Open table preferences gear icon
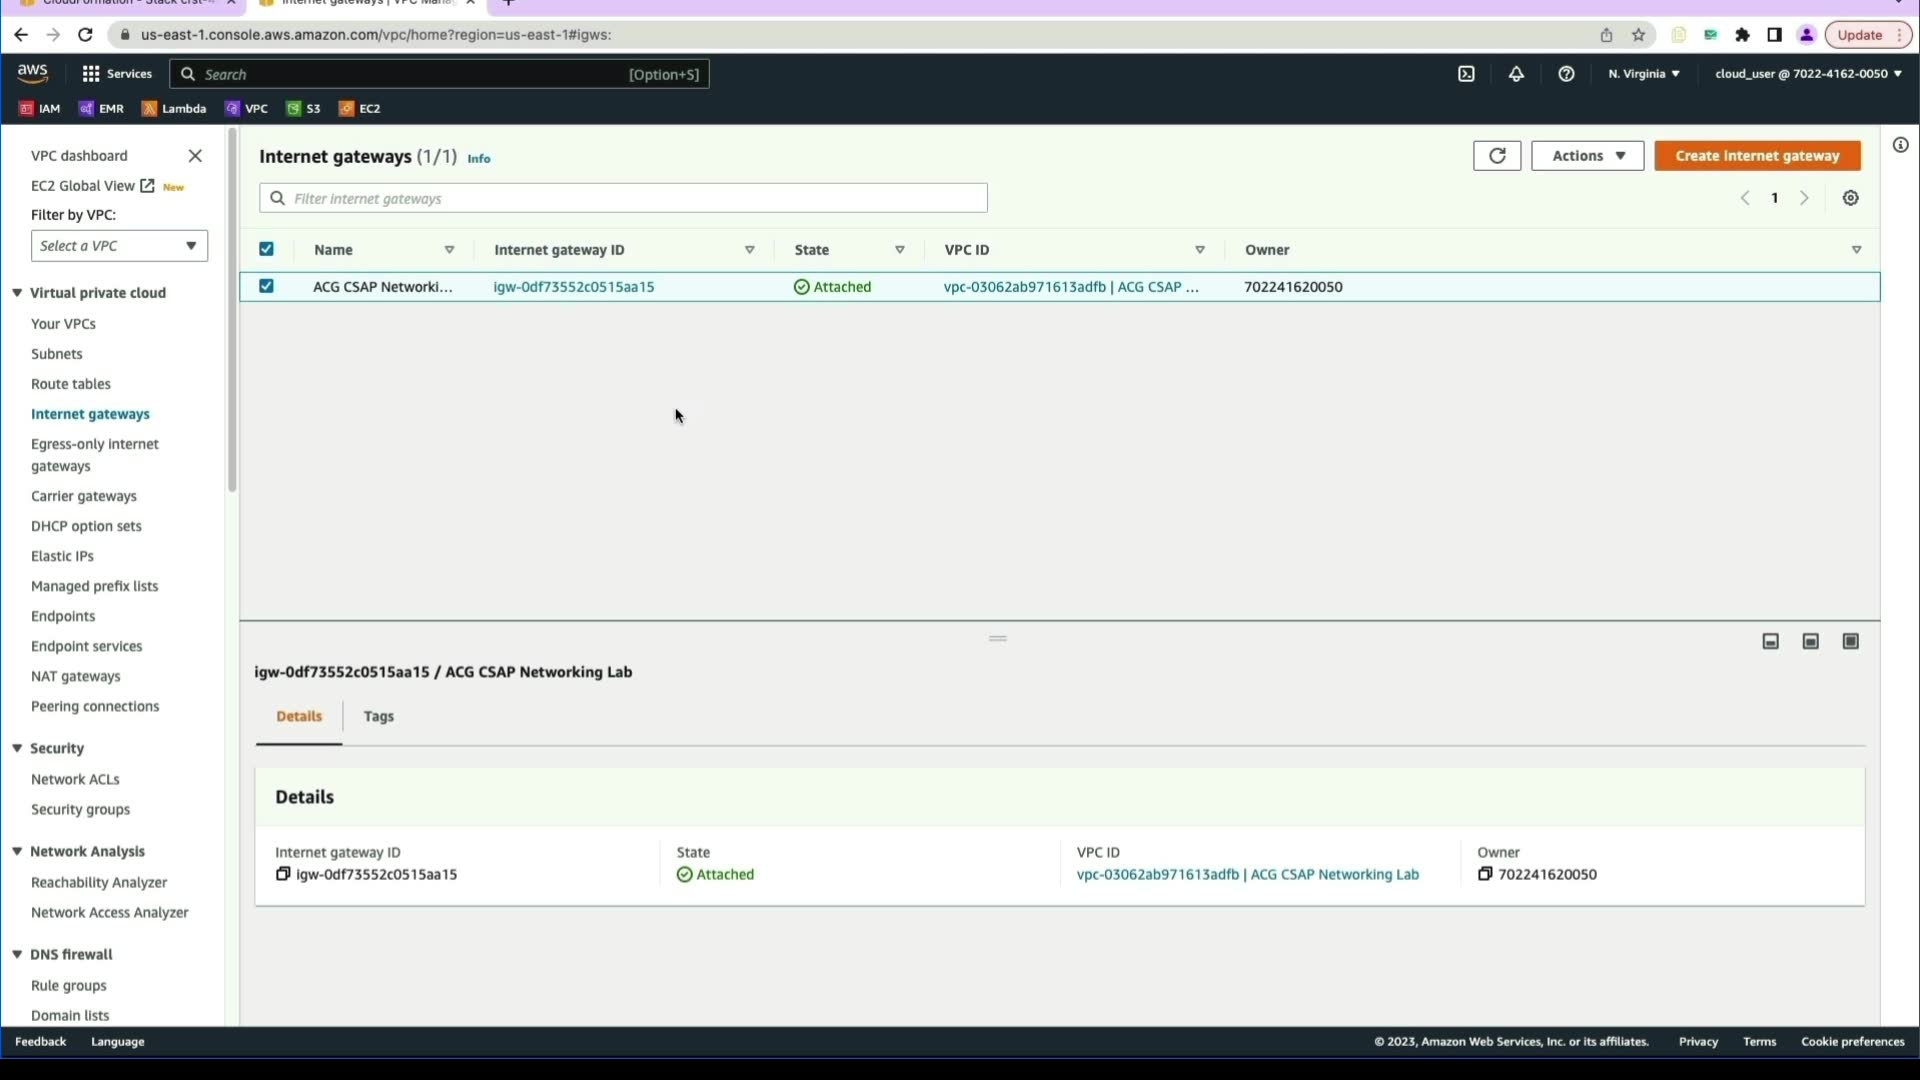Image resolution: width=1920 pixels, height=1080 pixels. coord(1851,198)
